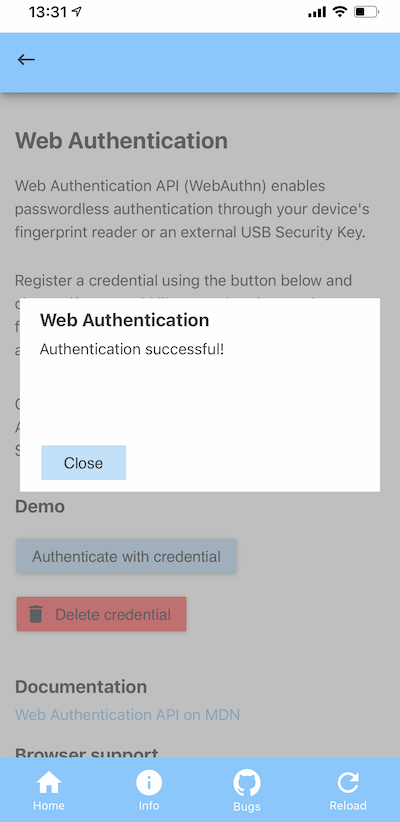Click Authenticate with credential button
Viewport: 400px width, 822px height.
coord(126,556)
